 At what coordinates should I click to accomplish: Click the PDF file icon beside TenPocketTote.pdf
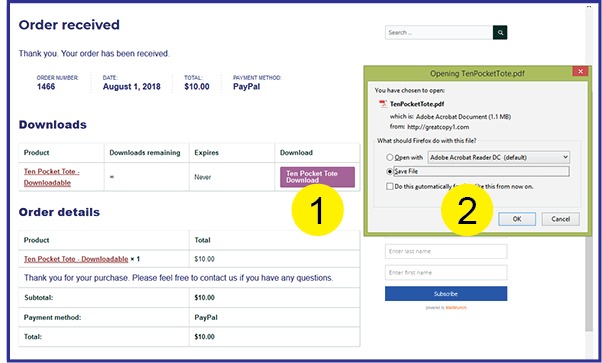[x=383, y=104]
